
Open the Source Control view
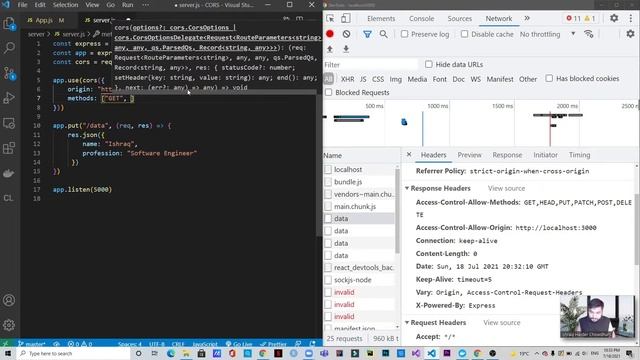(x=9, y=73)
